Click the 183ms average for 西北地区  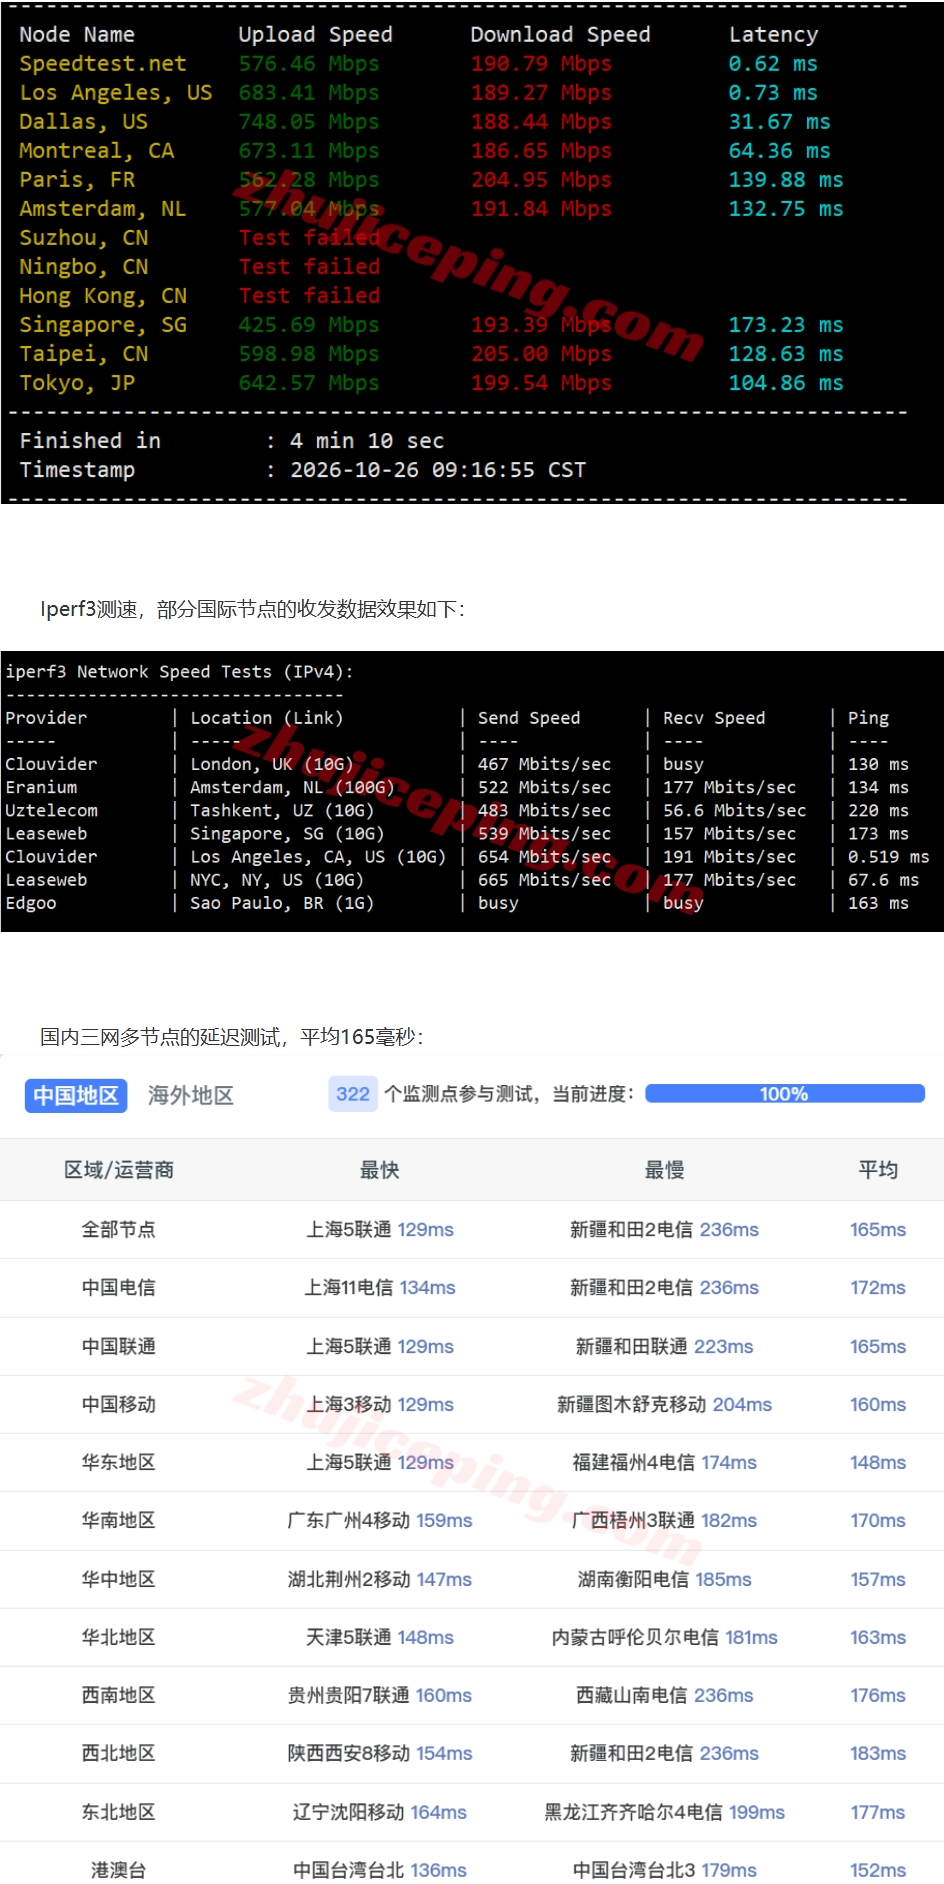point(878,1753)
